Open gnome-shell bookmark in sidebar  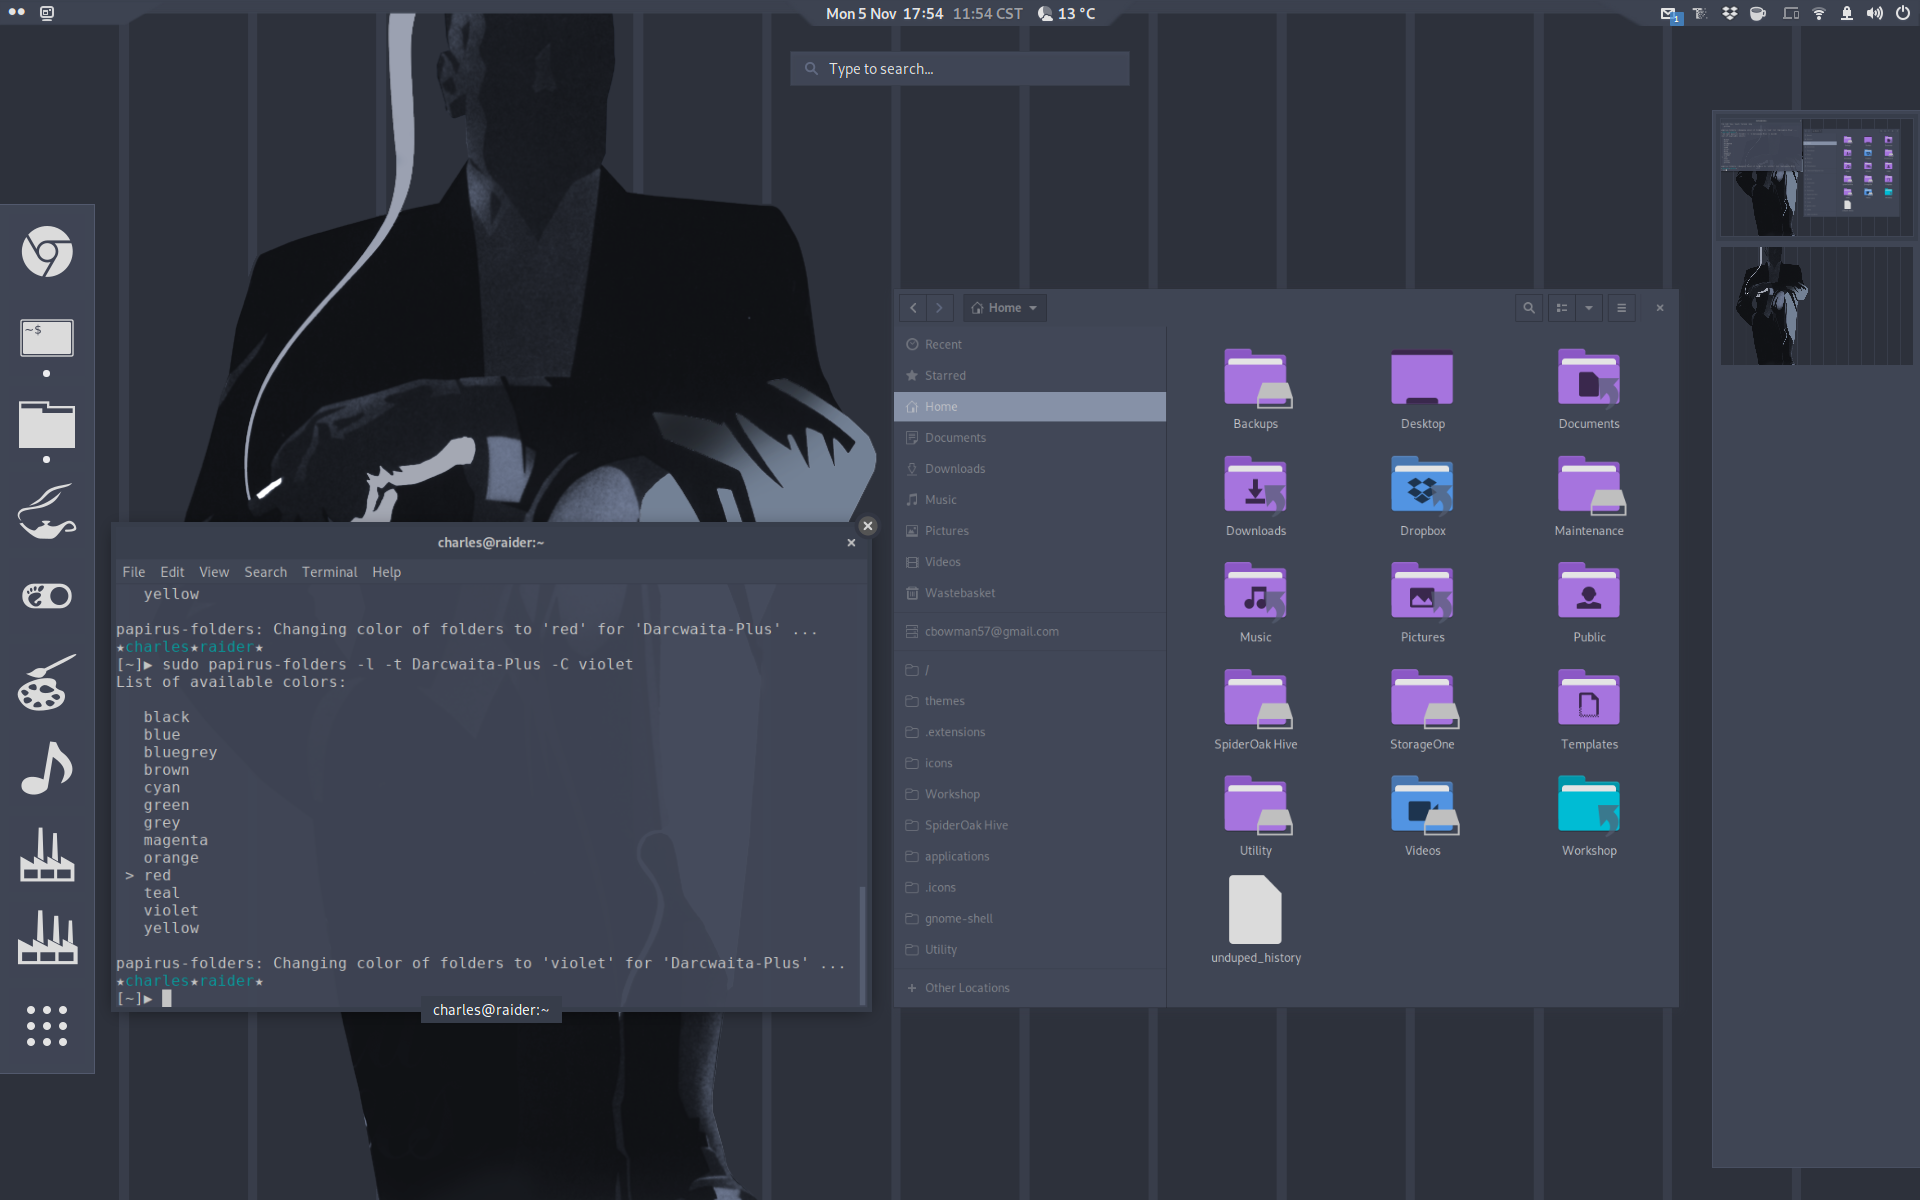click(x=1030, y=918)
